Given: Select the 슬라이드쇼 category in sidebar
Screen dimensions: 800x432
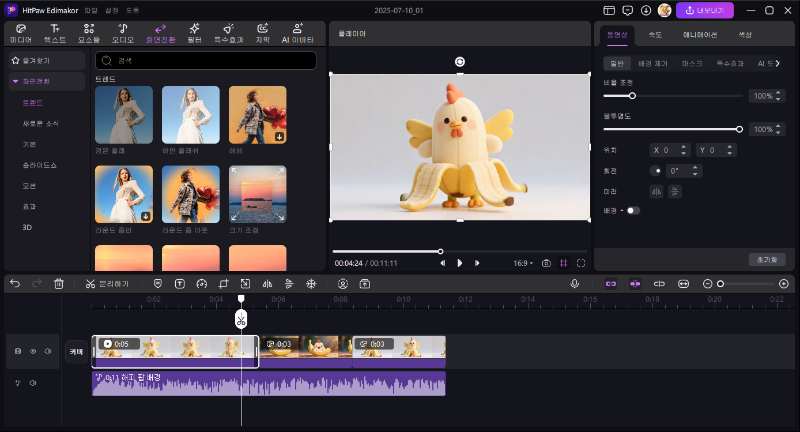Looking at the screenshot, I should click(39, 165).
